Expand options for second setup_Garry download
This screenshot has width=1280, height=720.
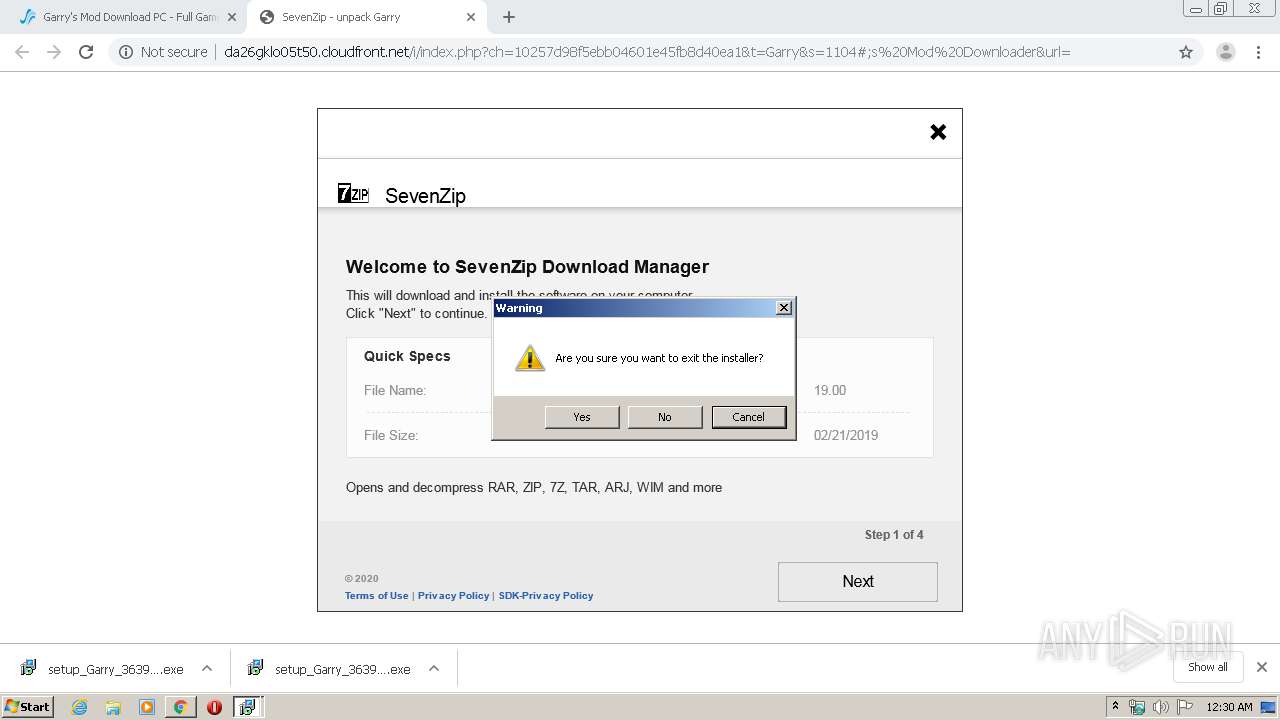pyautogui.click(x=434, y=669)
